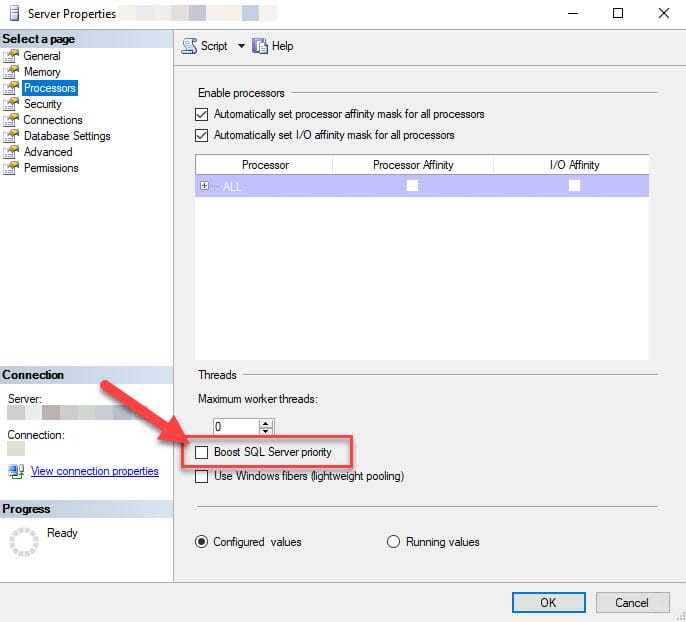
Task: Enable Use Windows fibers lightweight pooling
Action: (201, 476)
